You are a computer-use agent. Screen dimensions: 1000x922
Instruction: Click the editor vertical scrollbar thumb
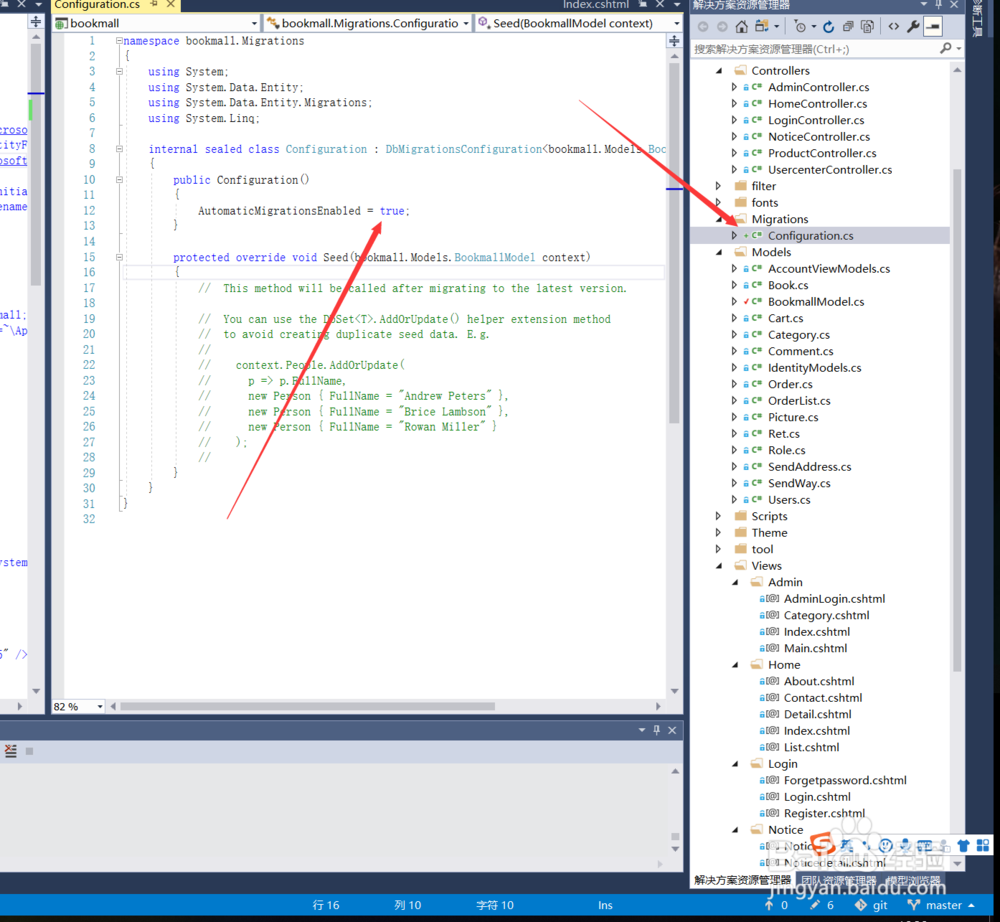[674, 242]
